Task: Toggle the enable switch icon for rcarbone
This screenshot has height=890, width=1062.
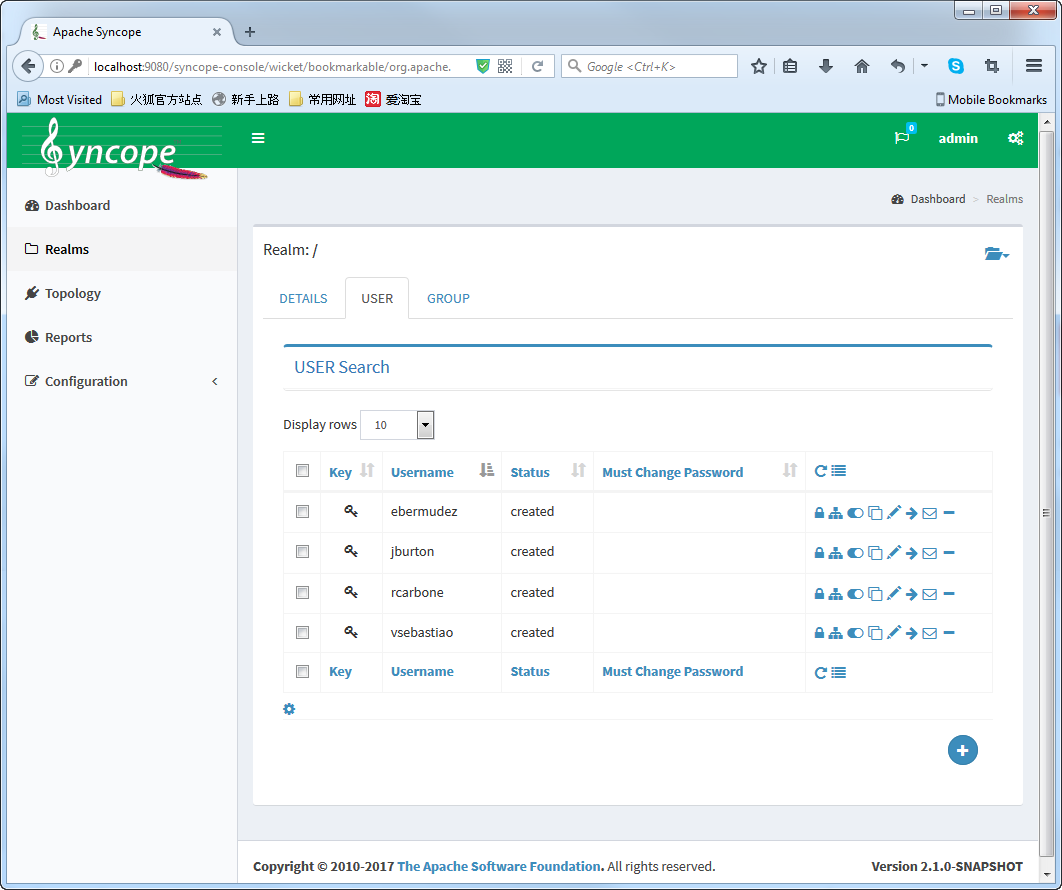Action: click(x=855, y=594)
